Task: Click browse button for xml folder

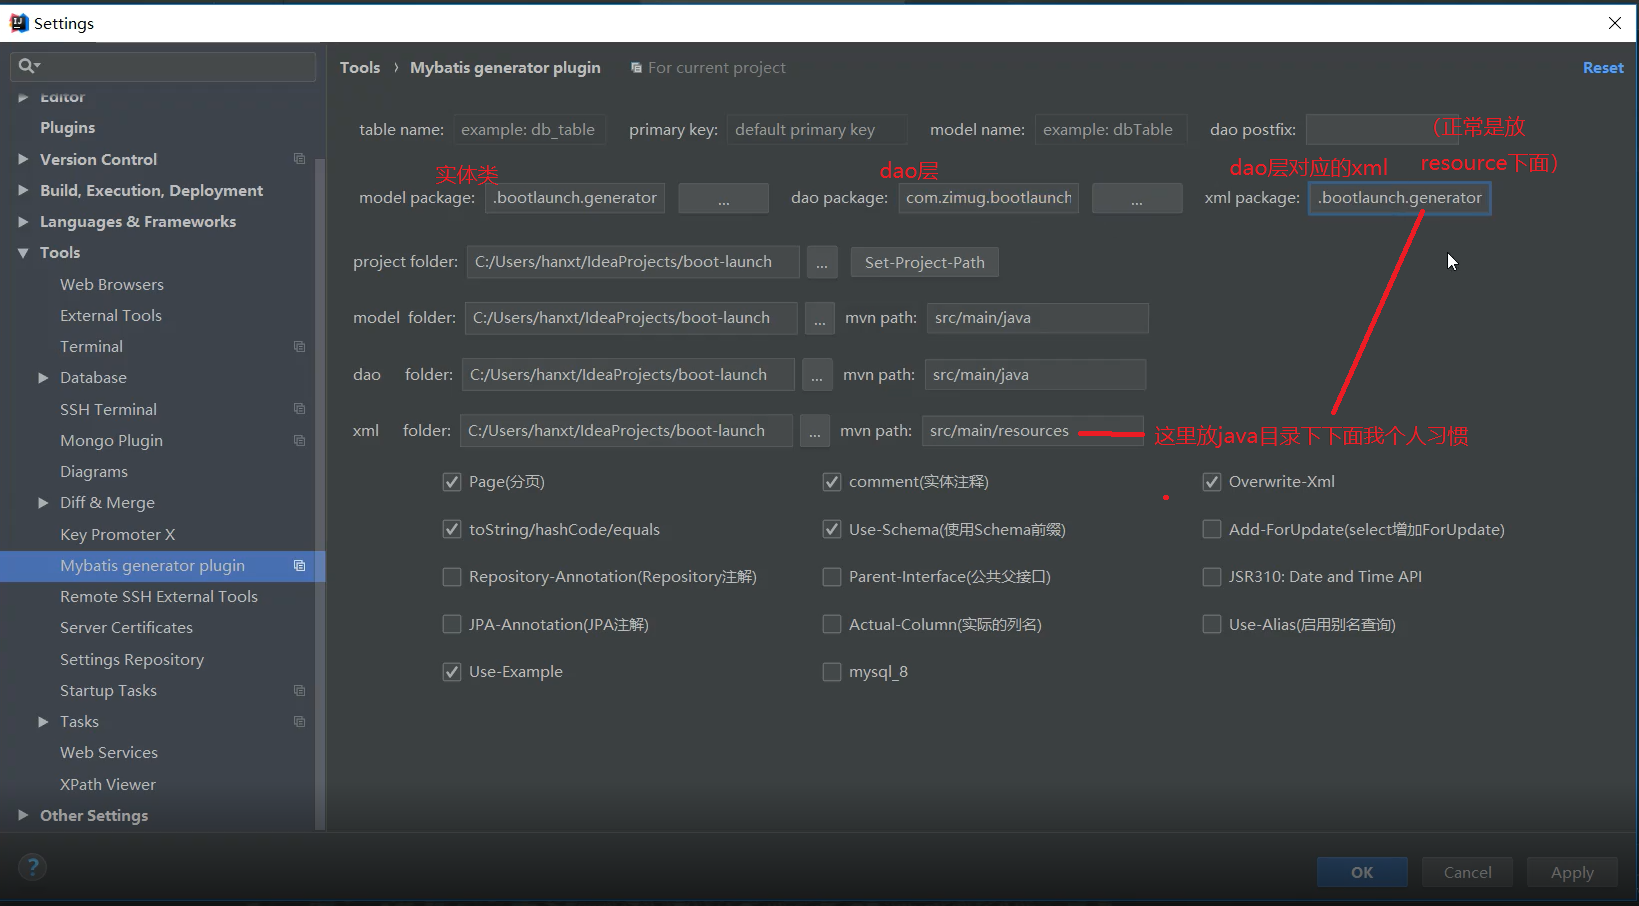Action: click(815, 431)
